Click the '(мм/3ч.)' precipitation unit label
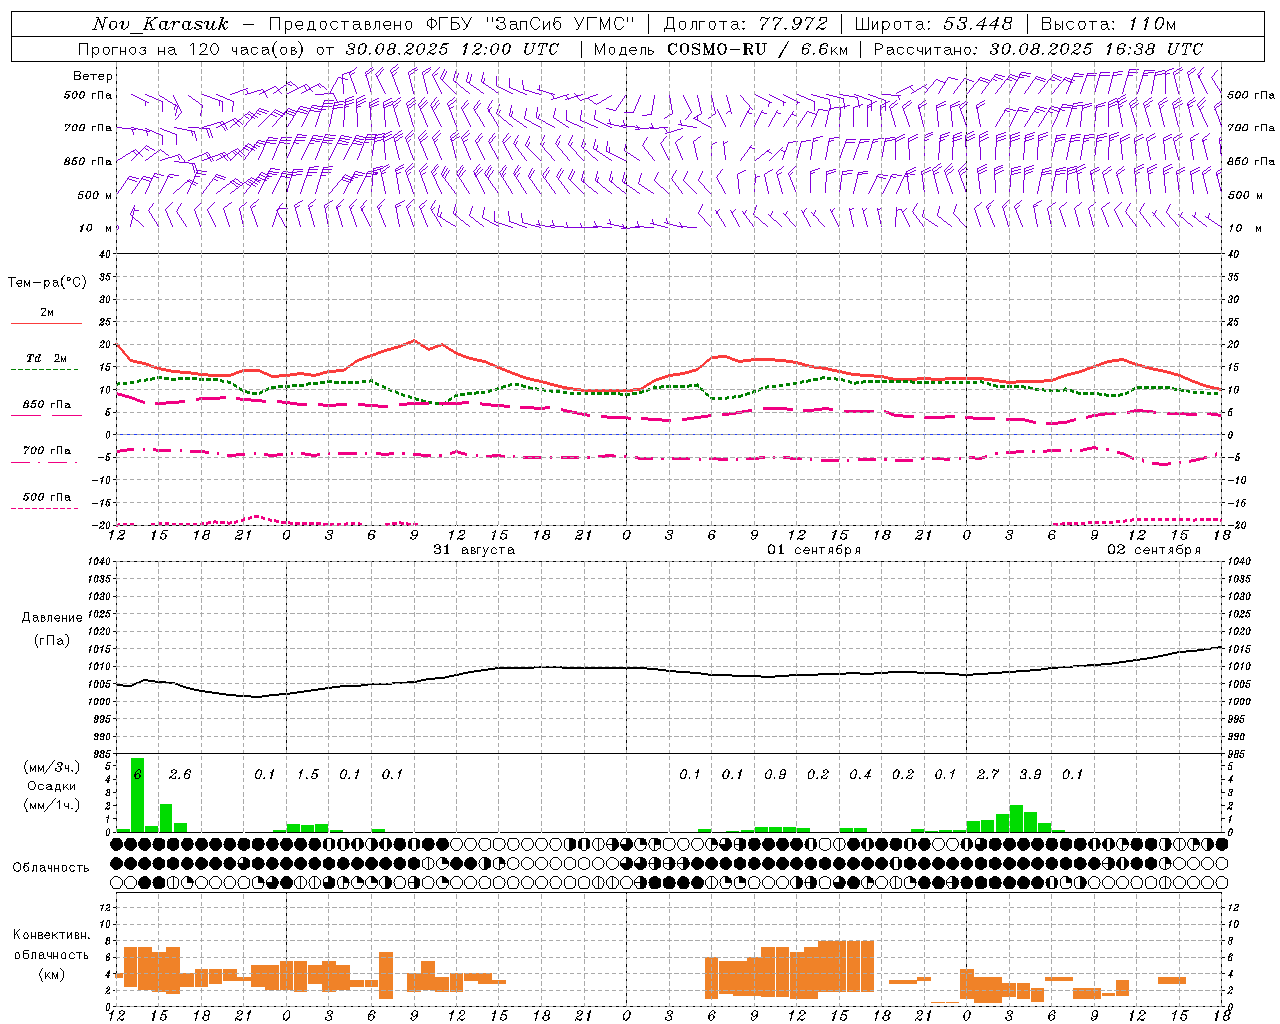Viewport: 1280px width, 1024px height. coord(52,767)
